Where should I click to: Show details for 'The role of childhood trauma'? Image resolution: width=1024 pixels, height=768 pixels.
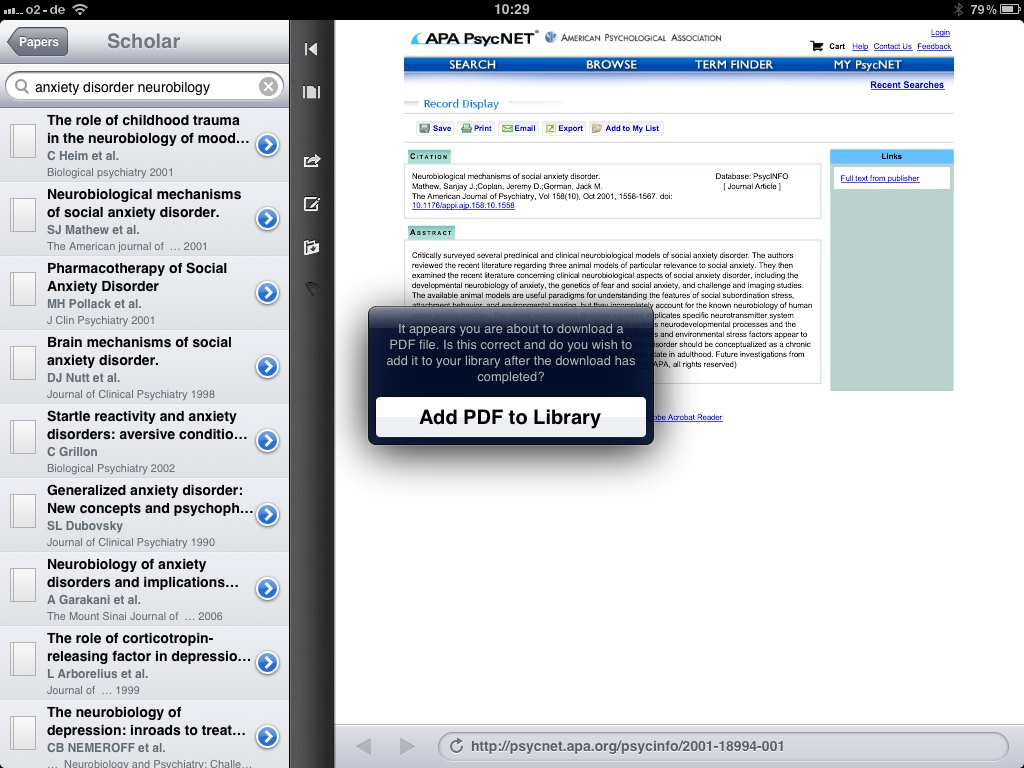coord(267,145)
